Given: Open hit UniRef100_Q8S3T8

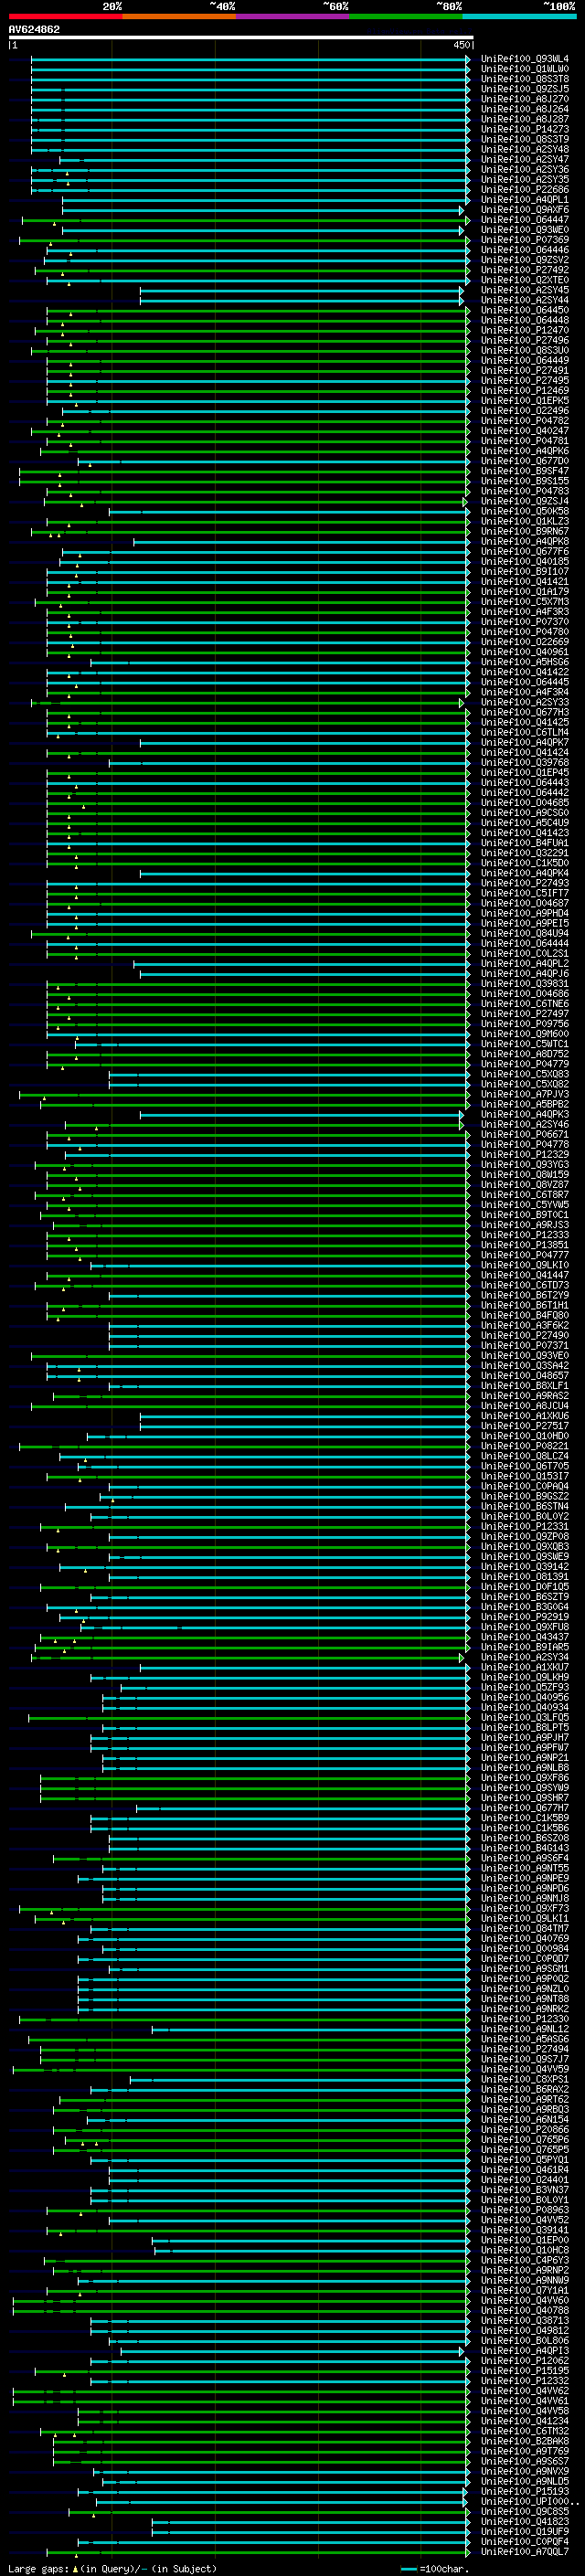Looking at the screenshot, I should click(x=524, y=79).
